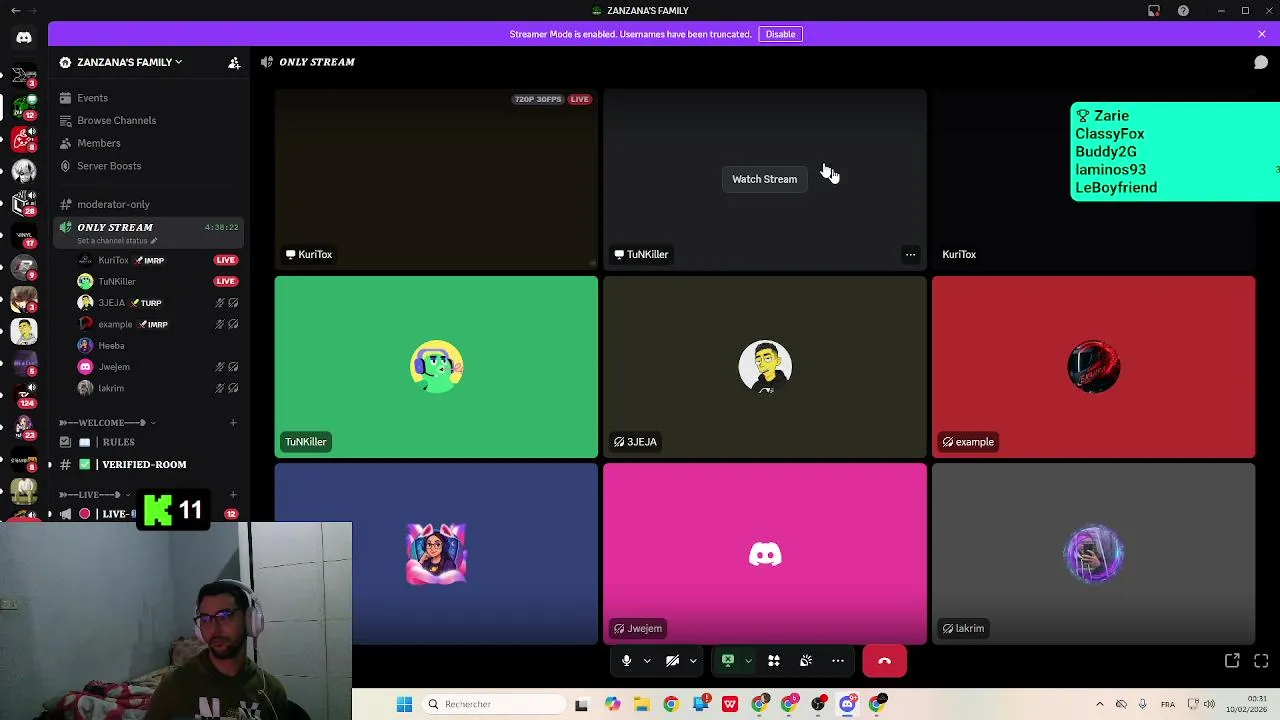1280x720 pixels.
Task: Pop out the call window
Action: point(1232,661)
